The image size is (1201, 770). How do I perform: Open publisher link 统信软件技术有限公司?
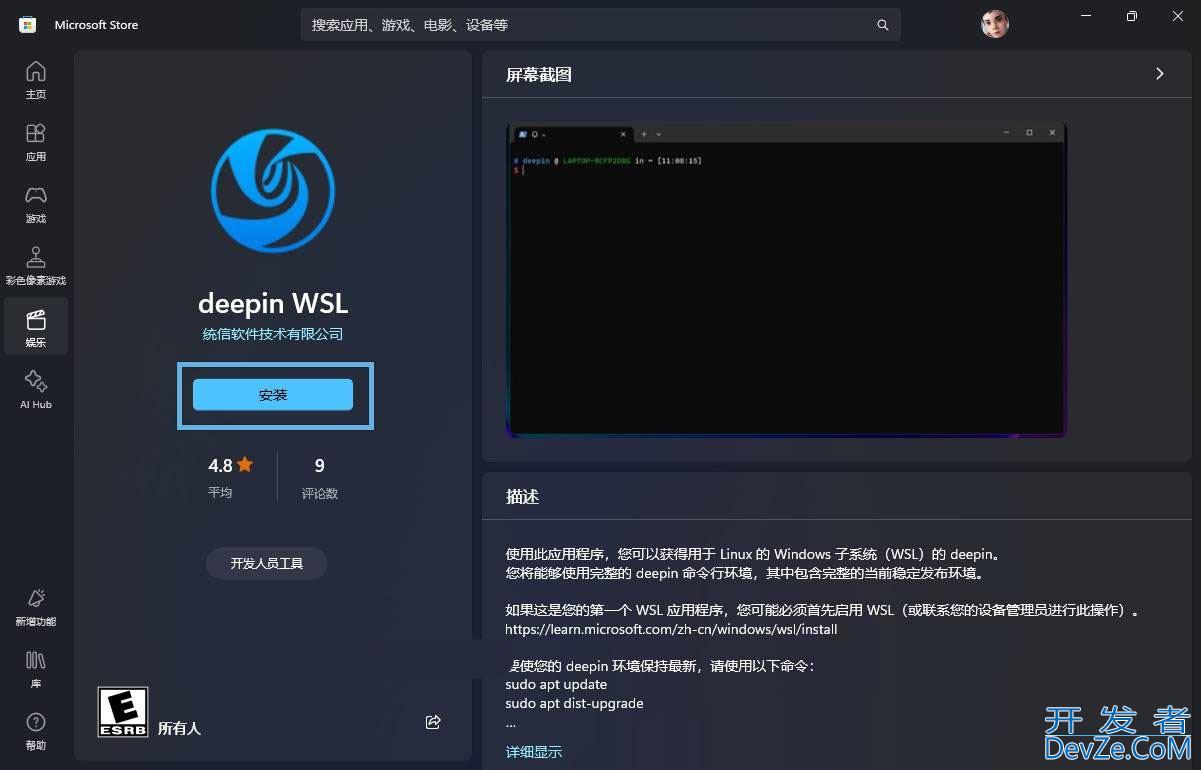[273, 334]
